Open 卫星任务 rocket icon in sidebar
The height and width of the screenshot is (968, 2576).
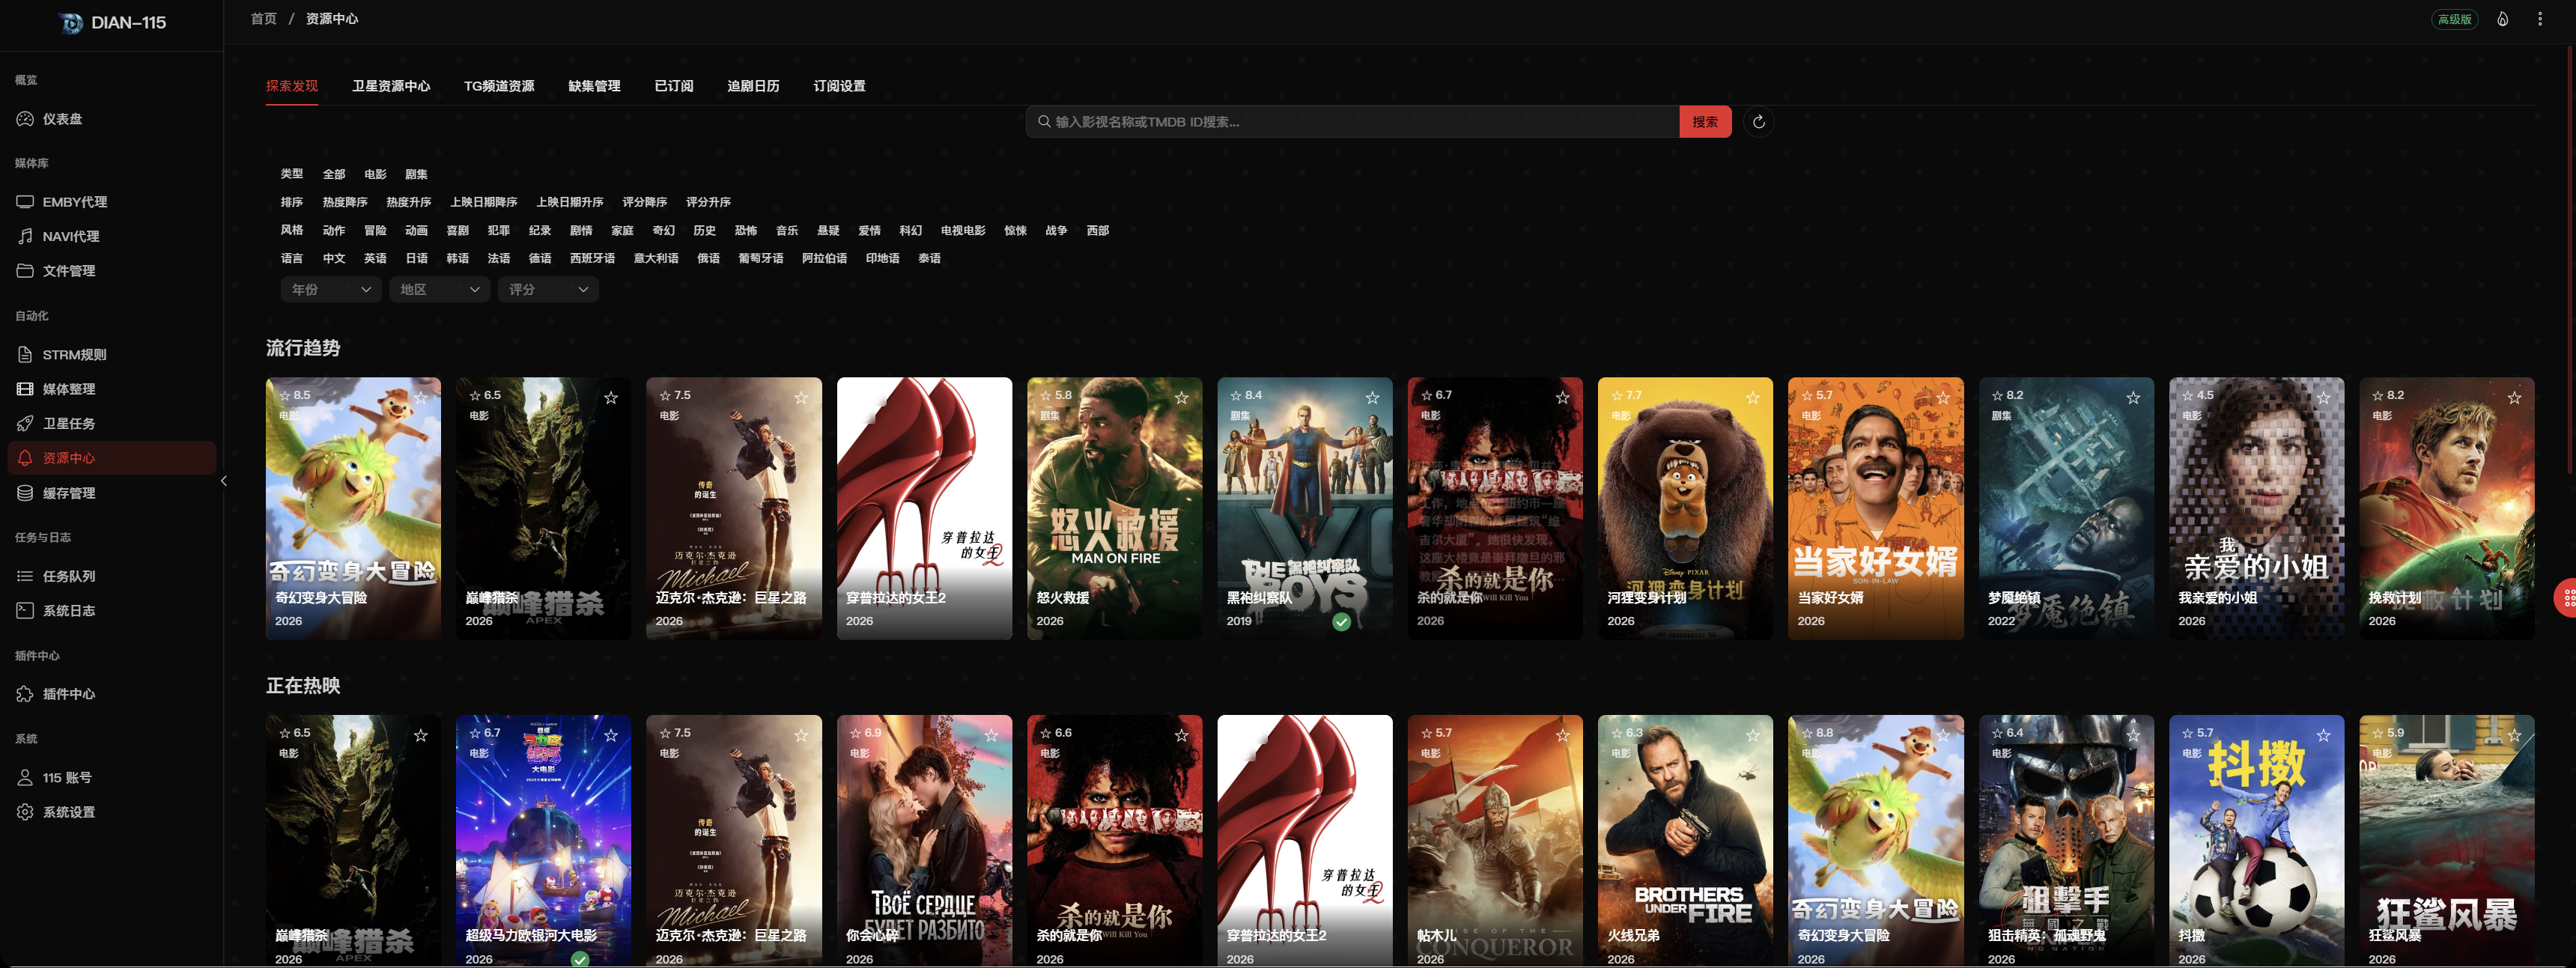(x=25, y=424)
